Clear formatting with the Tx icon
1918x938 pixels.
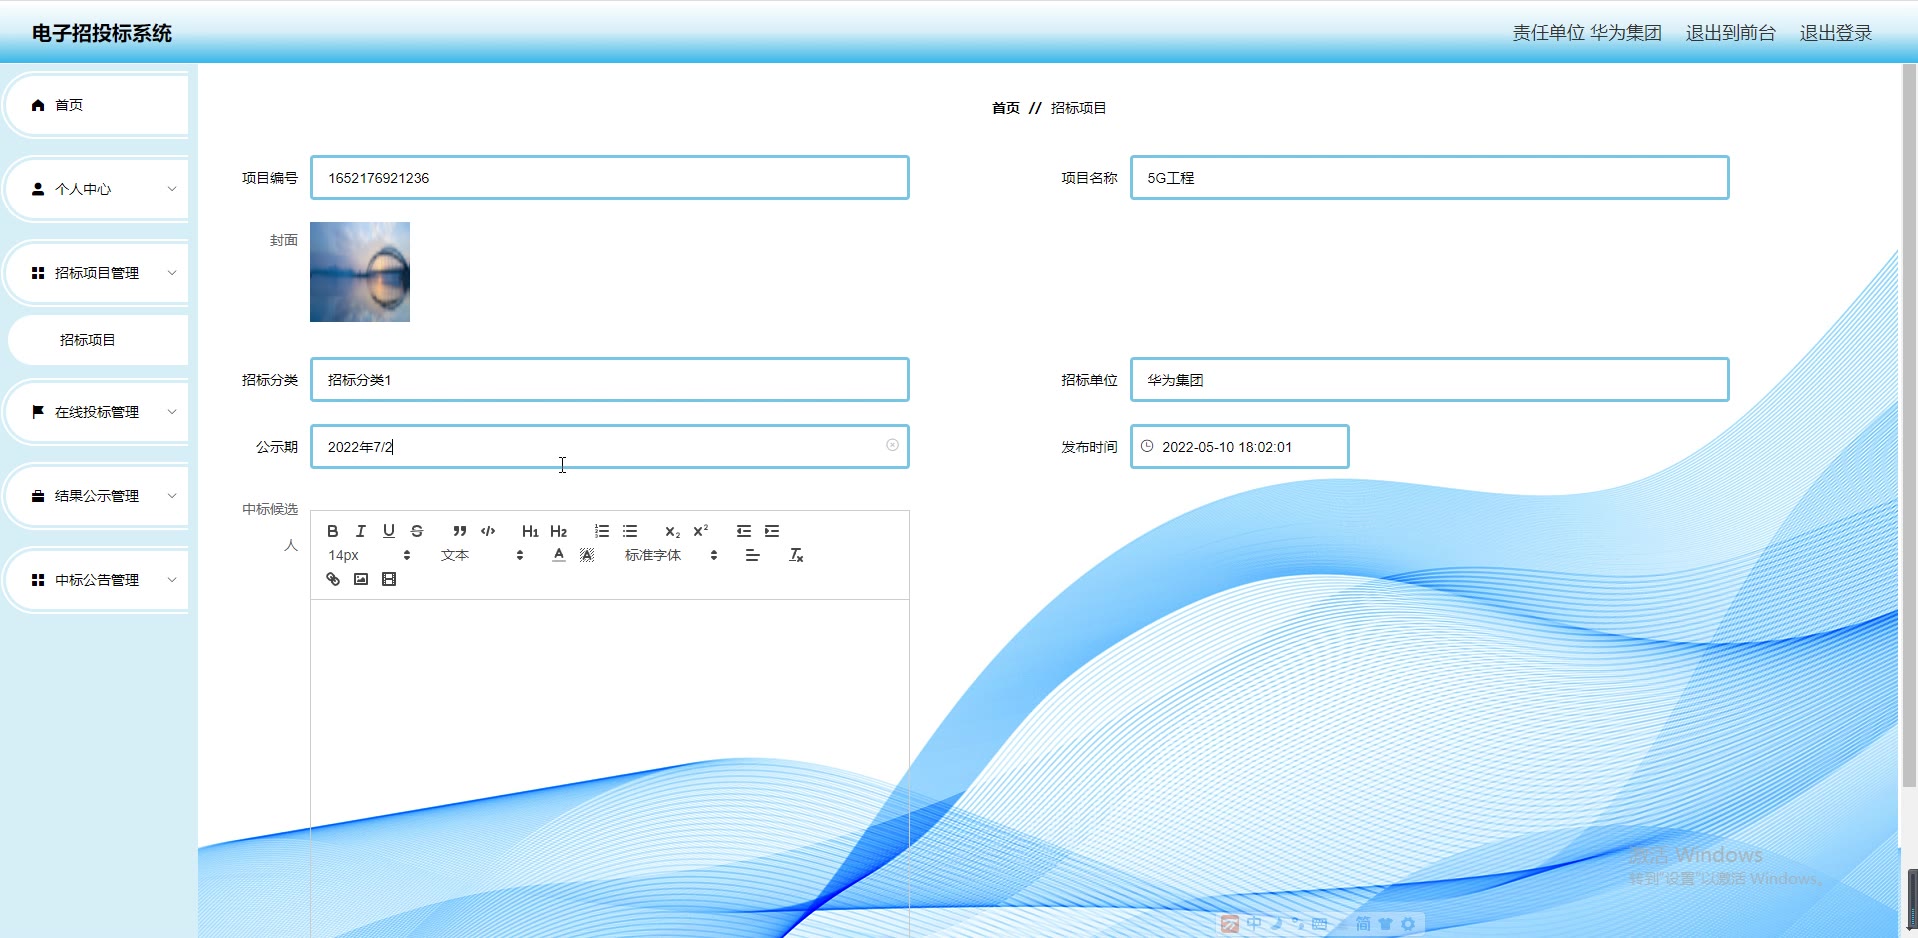(796, 555)
